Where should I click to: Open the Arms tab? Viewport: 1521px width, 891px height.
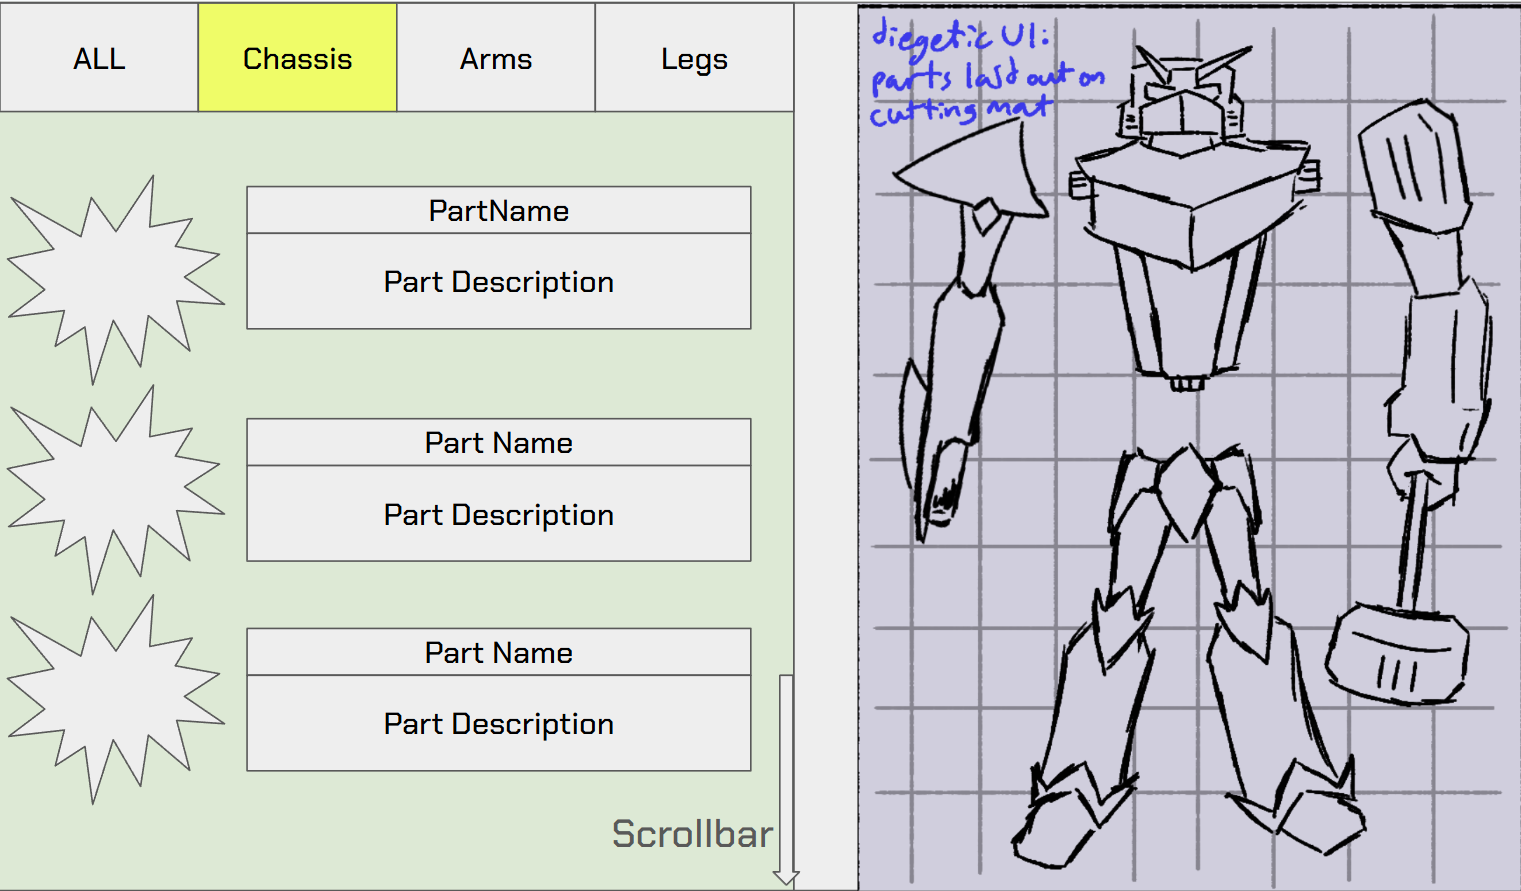click(x=495, y=58)
